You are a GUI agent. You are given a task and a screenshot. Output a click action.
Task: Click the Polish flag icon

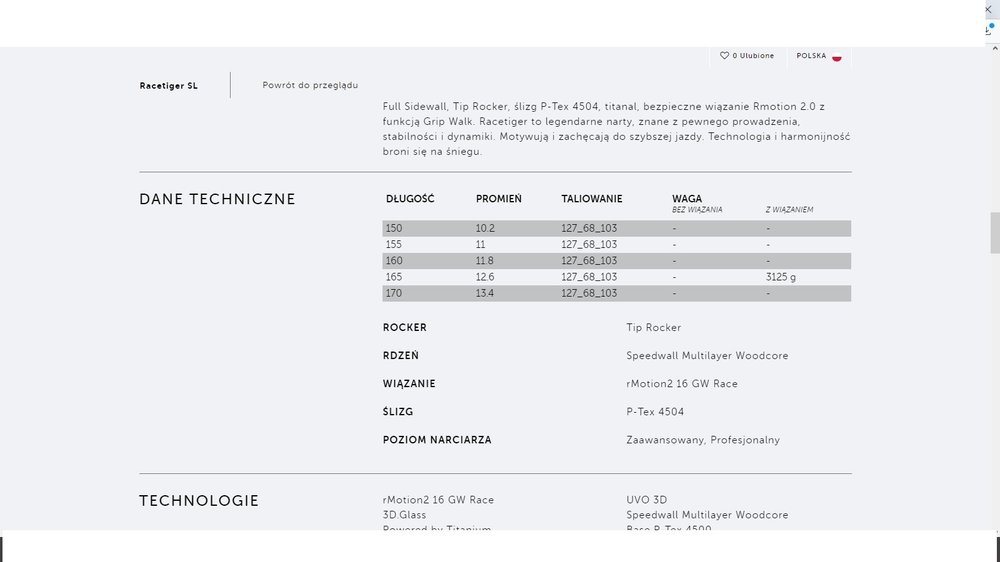837,56
